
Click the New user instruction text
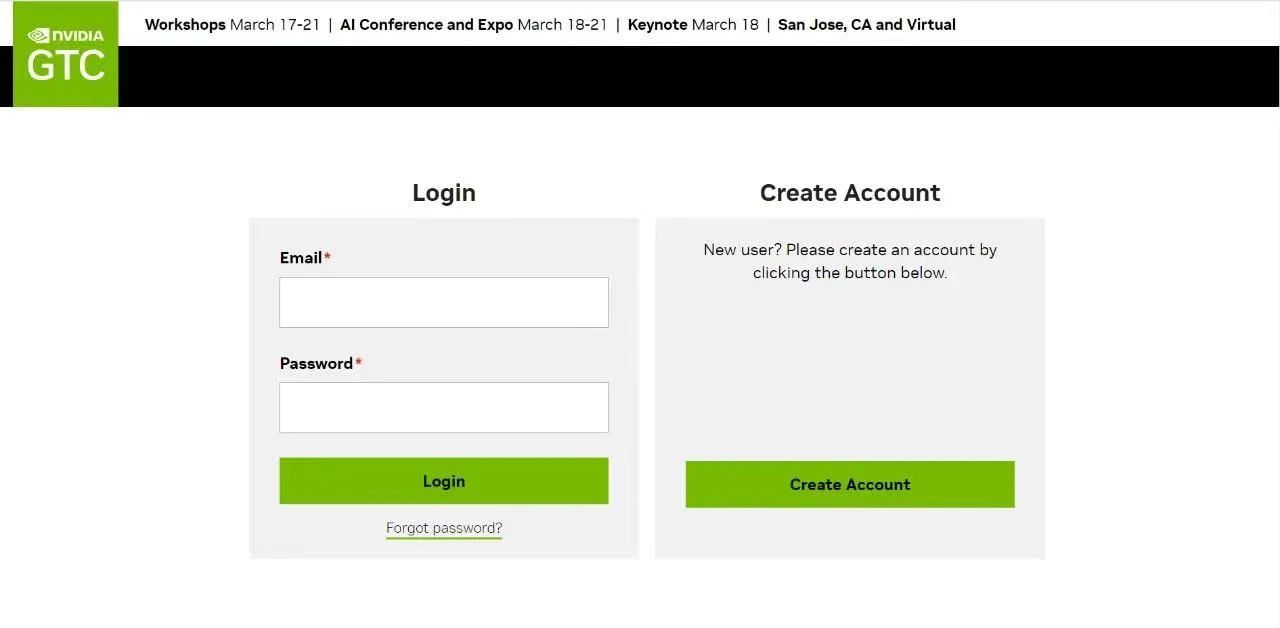(850, 261)
